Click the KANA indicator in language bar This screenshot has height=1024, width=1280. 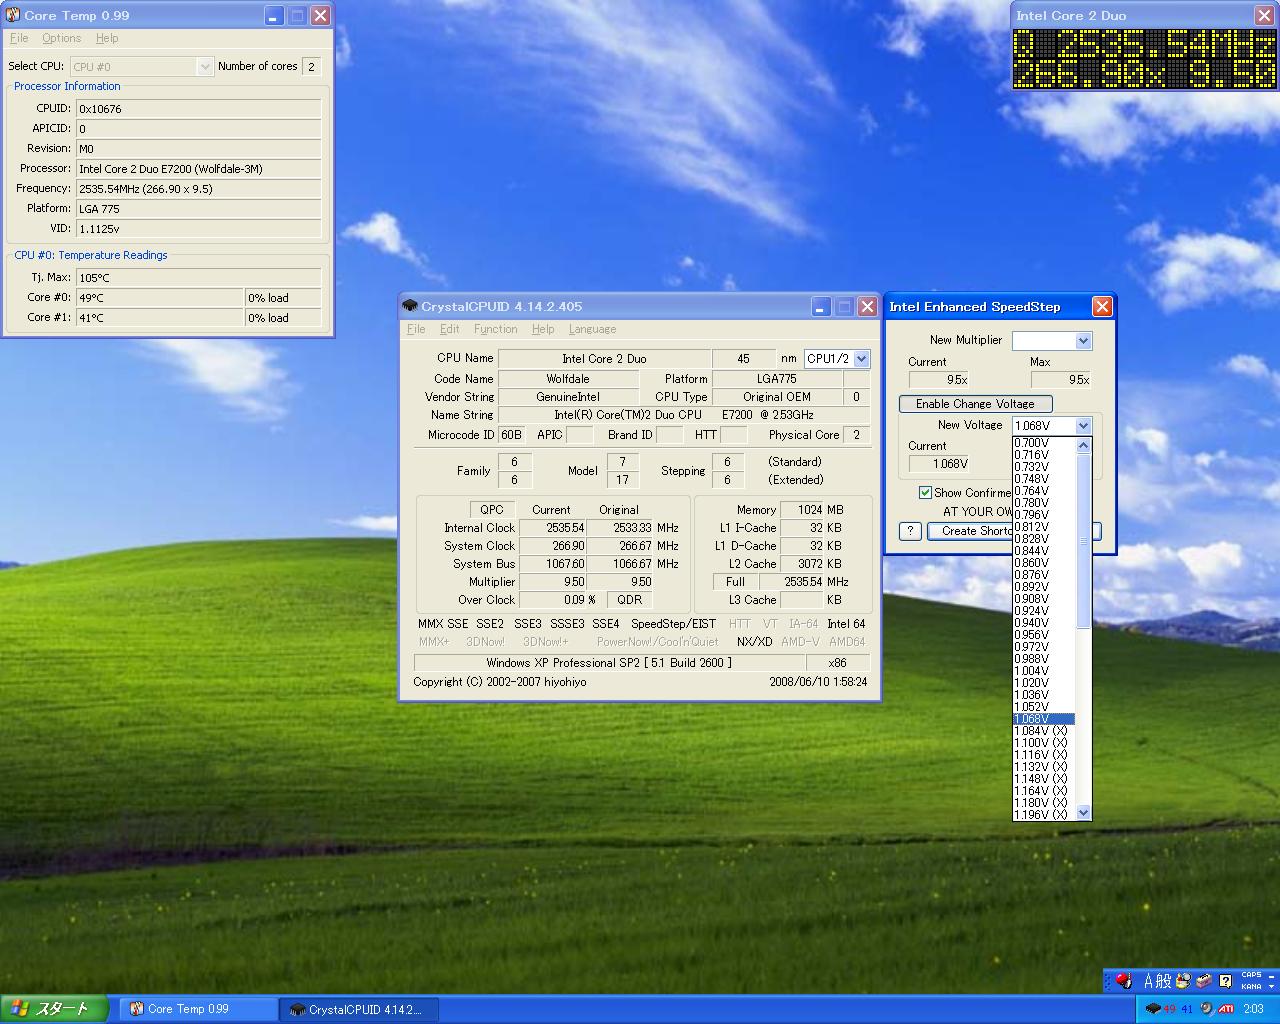[1251, 986]
